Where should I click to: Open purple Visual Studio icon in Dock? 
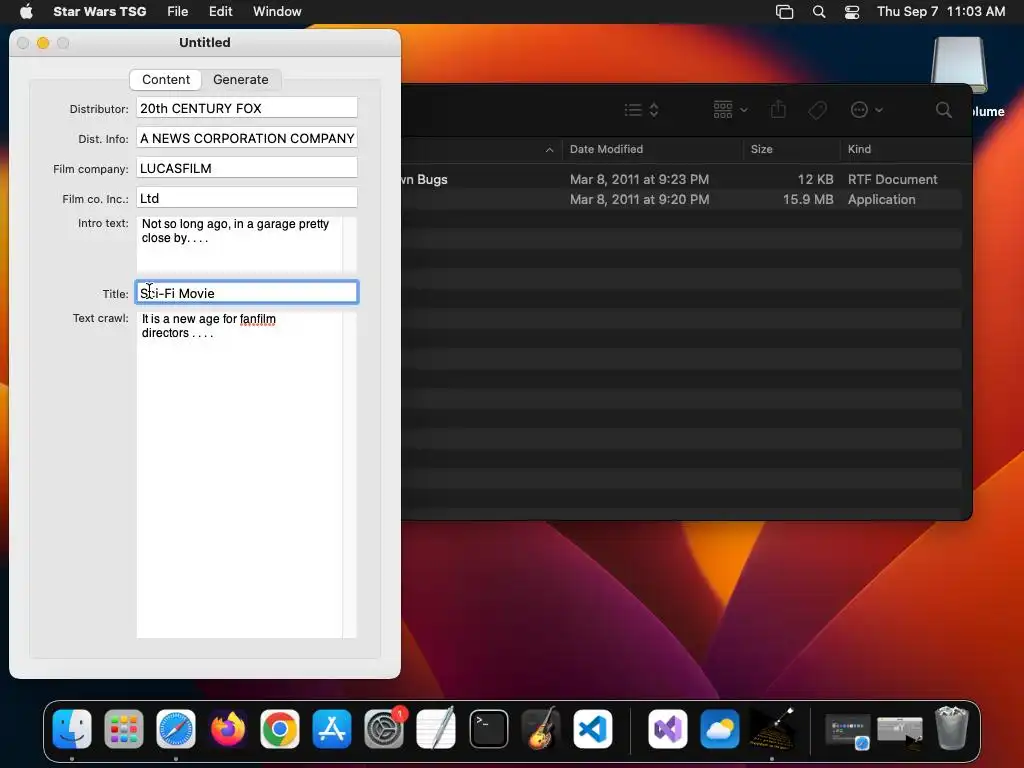click(x=667, y=728)
